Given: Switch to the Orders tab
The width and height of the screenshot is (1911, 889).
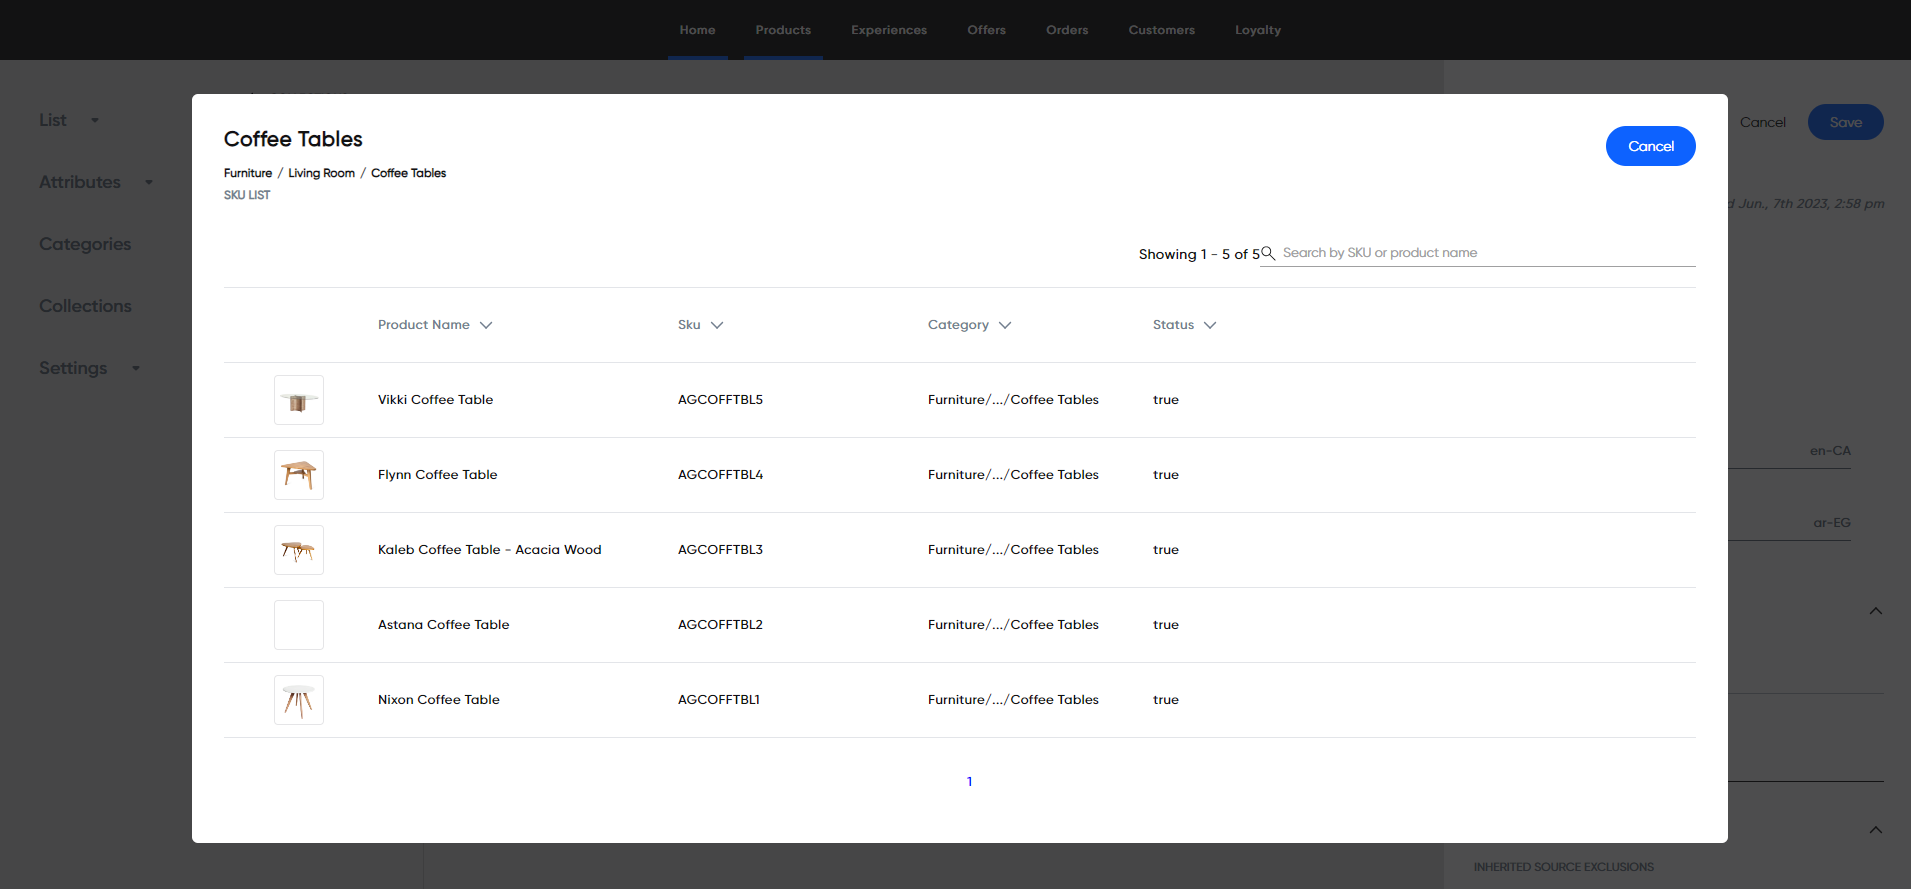Looking at the screenshot, I should tap(1067, 30).
